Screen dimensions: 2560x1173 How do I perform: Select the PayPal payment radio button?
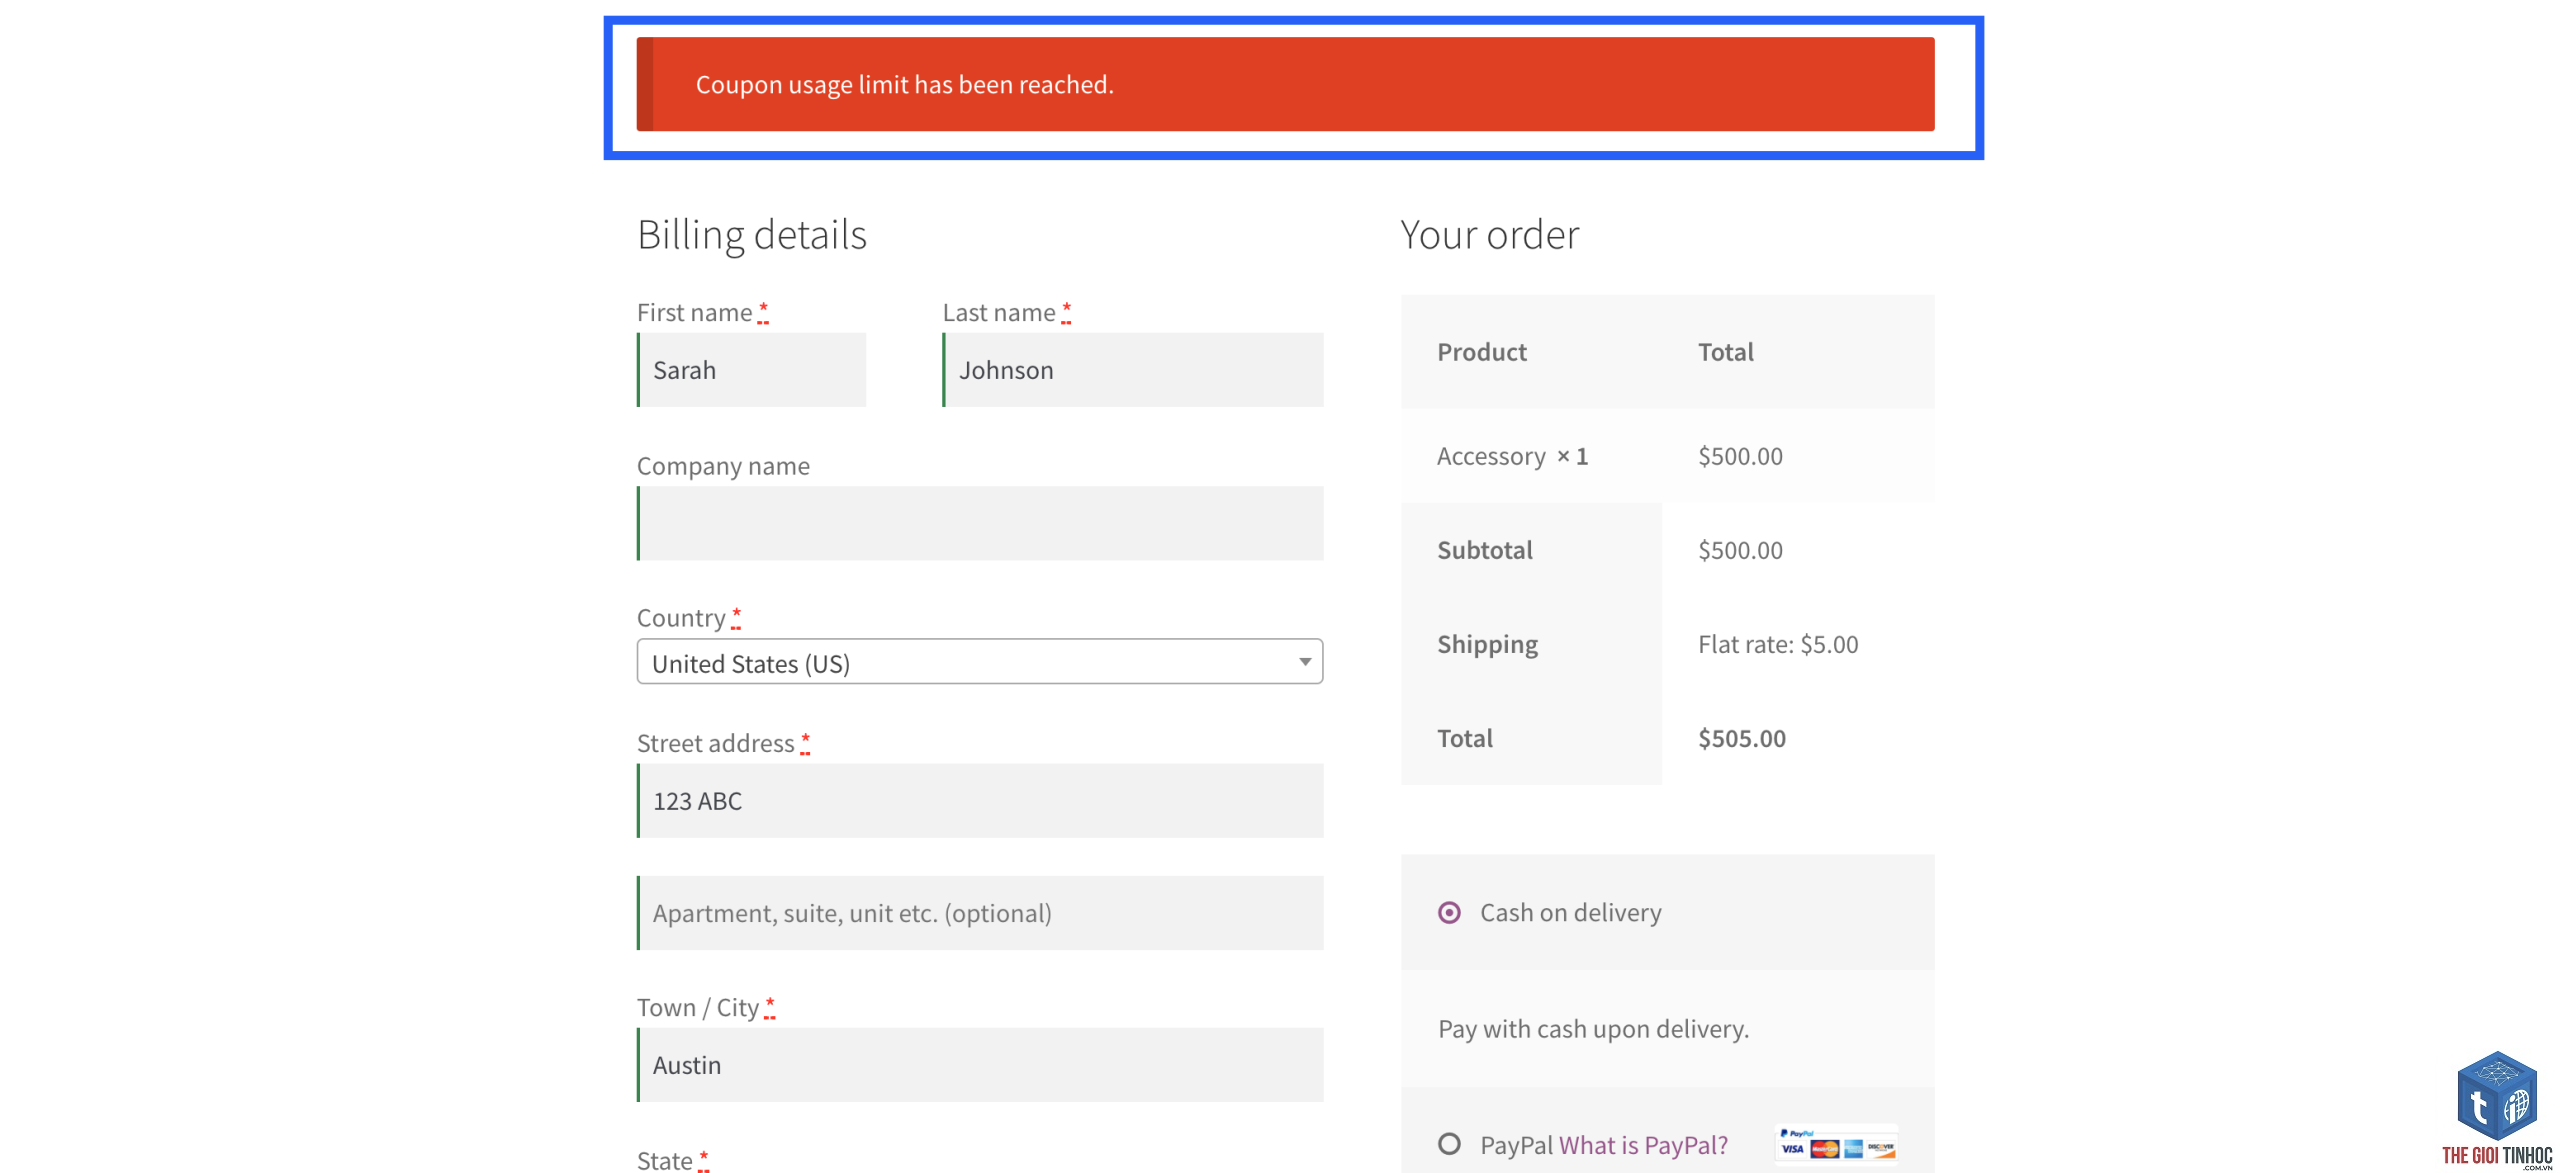(x=1449, y=1143)
